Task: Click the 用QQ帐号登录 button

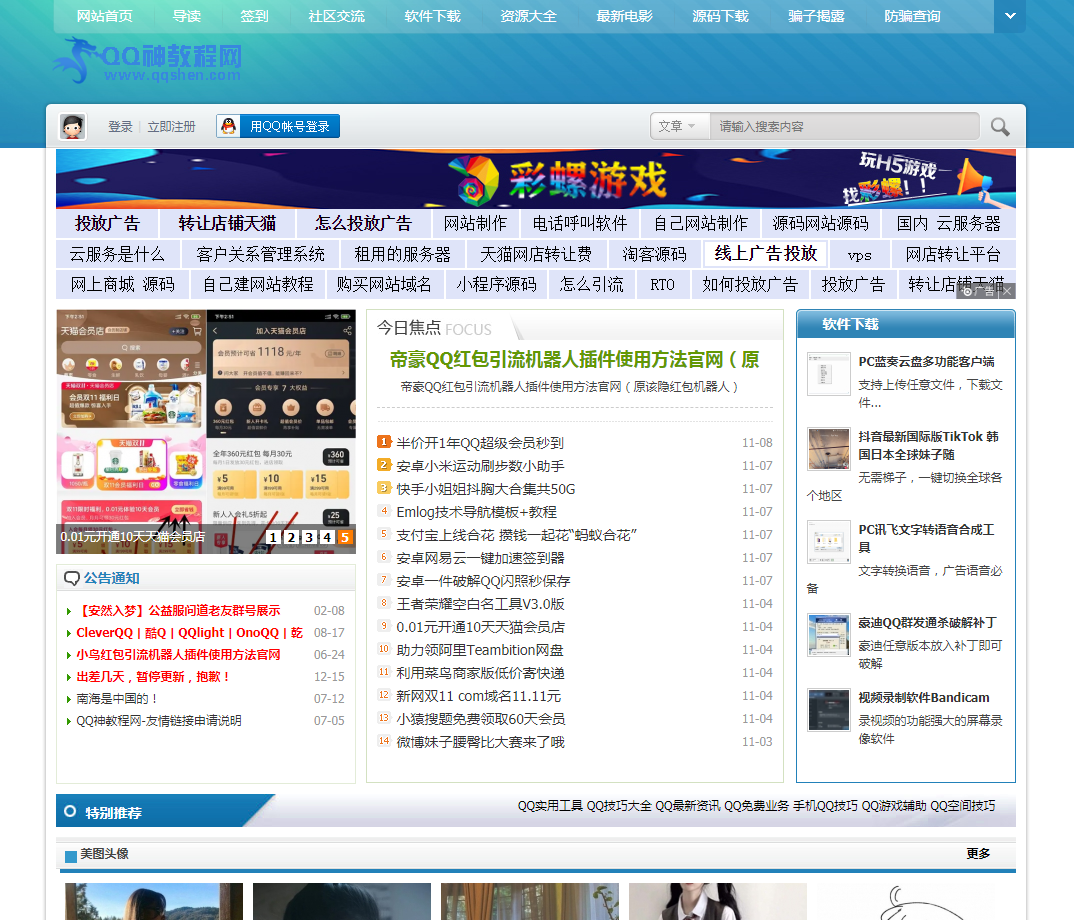Action: click(x=278, y=126)
